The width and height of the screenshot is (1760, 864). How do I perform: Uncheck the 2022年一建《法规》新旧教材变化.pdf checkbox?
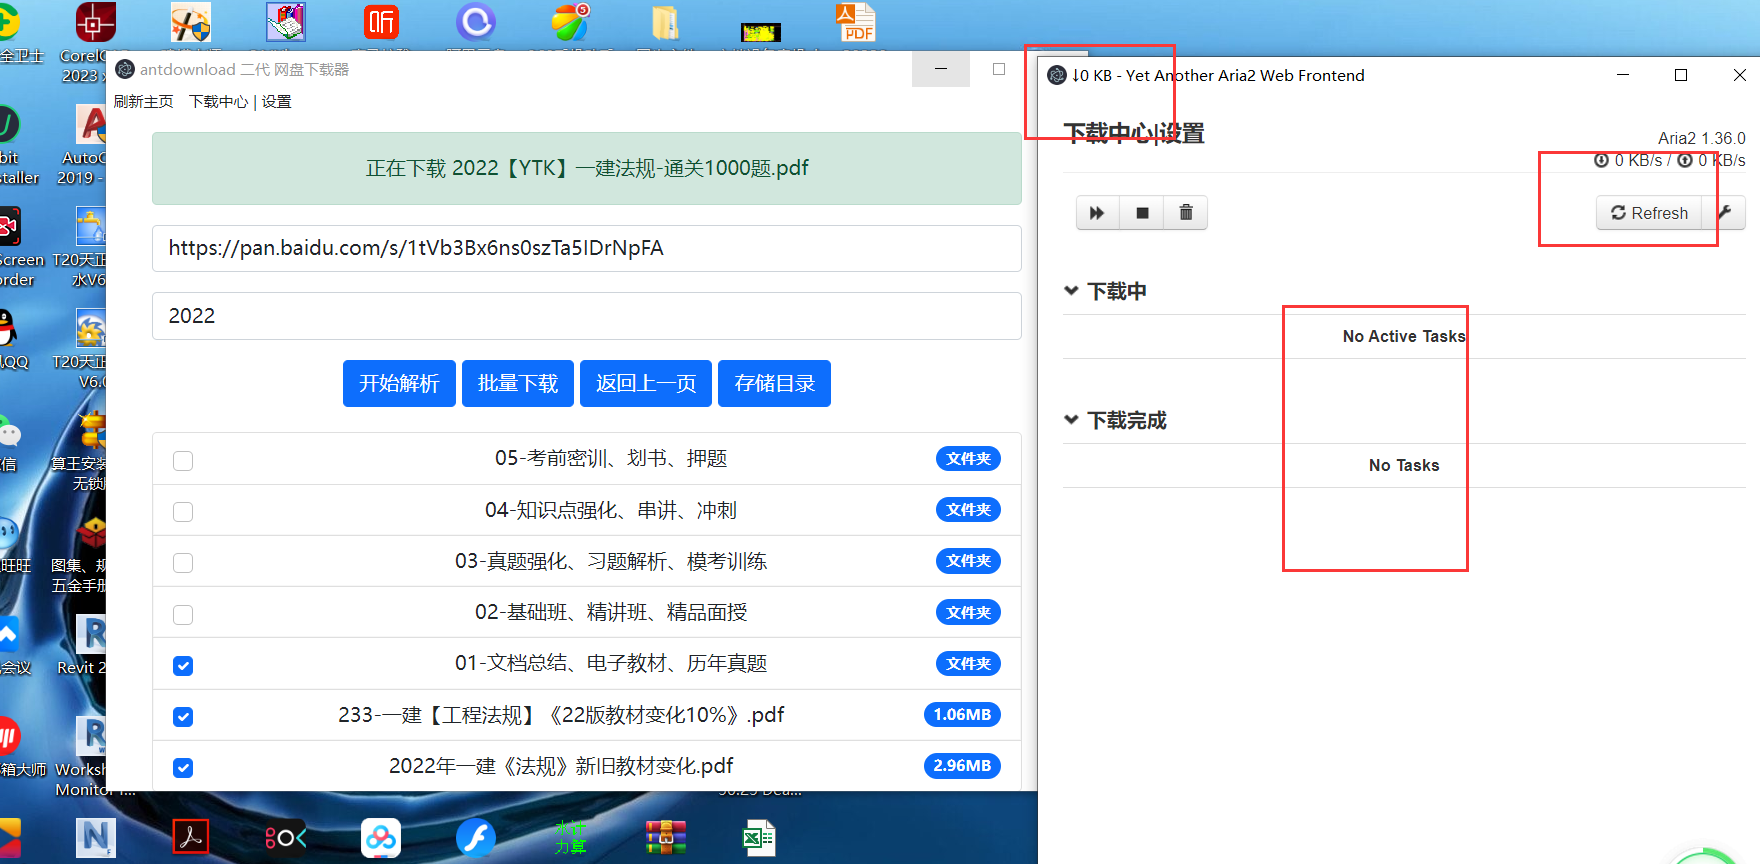(x=183, y=767)
